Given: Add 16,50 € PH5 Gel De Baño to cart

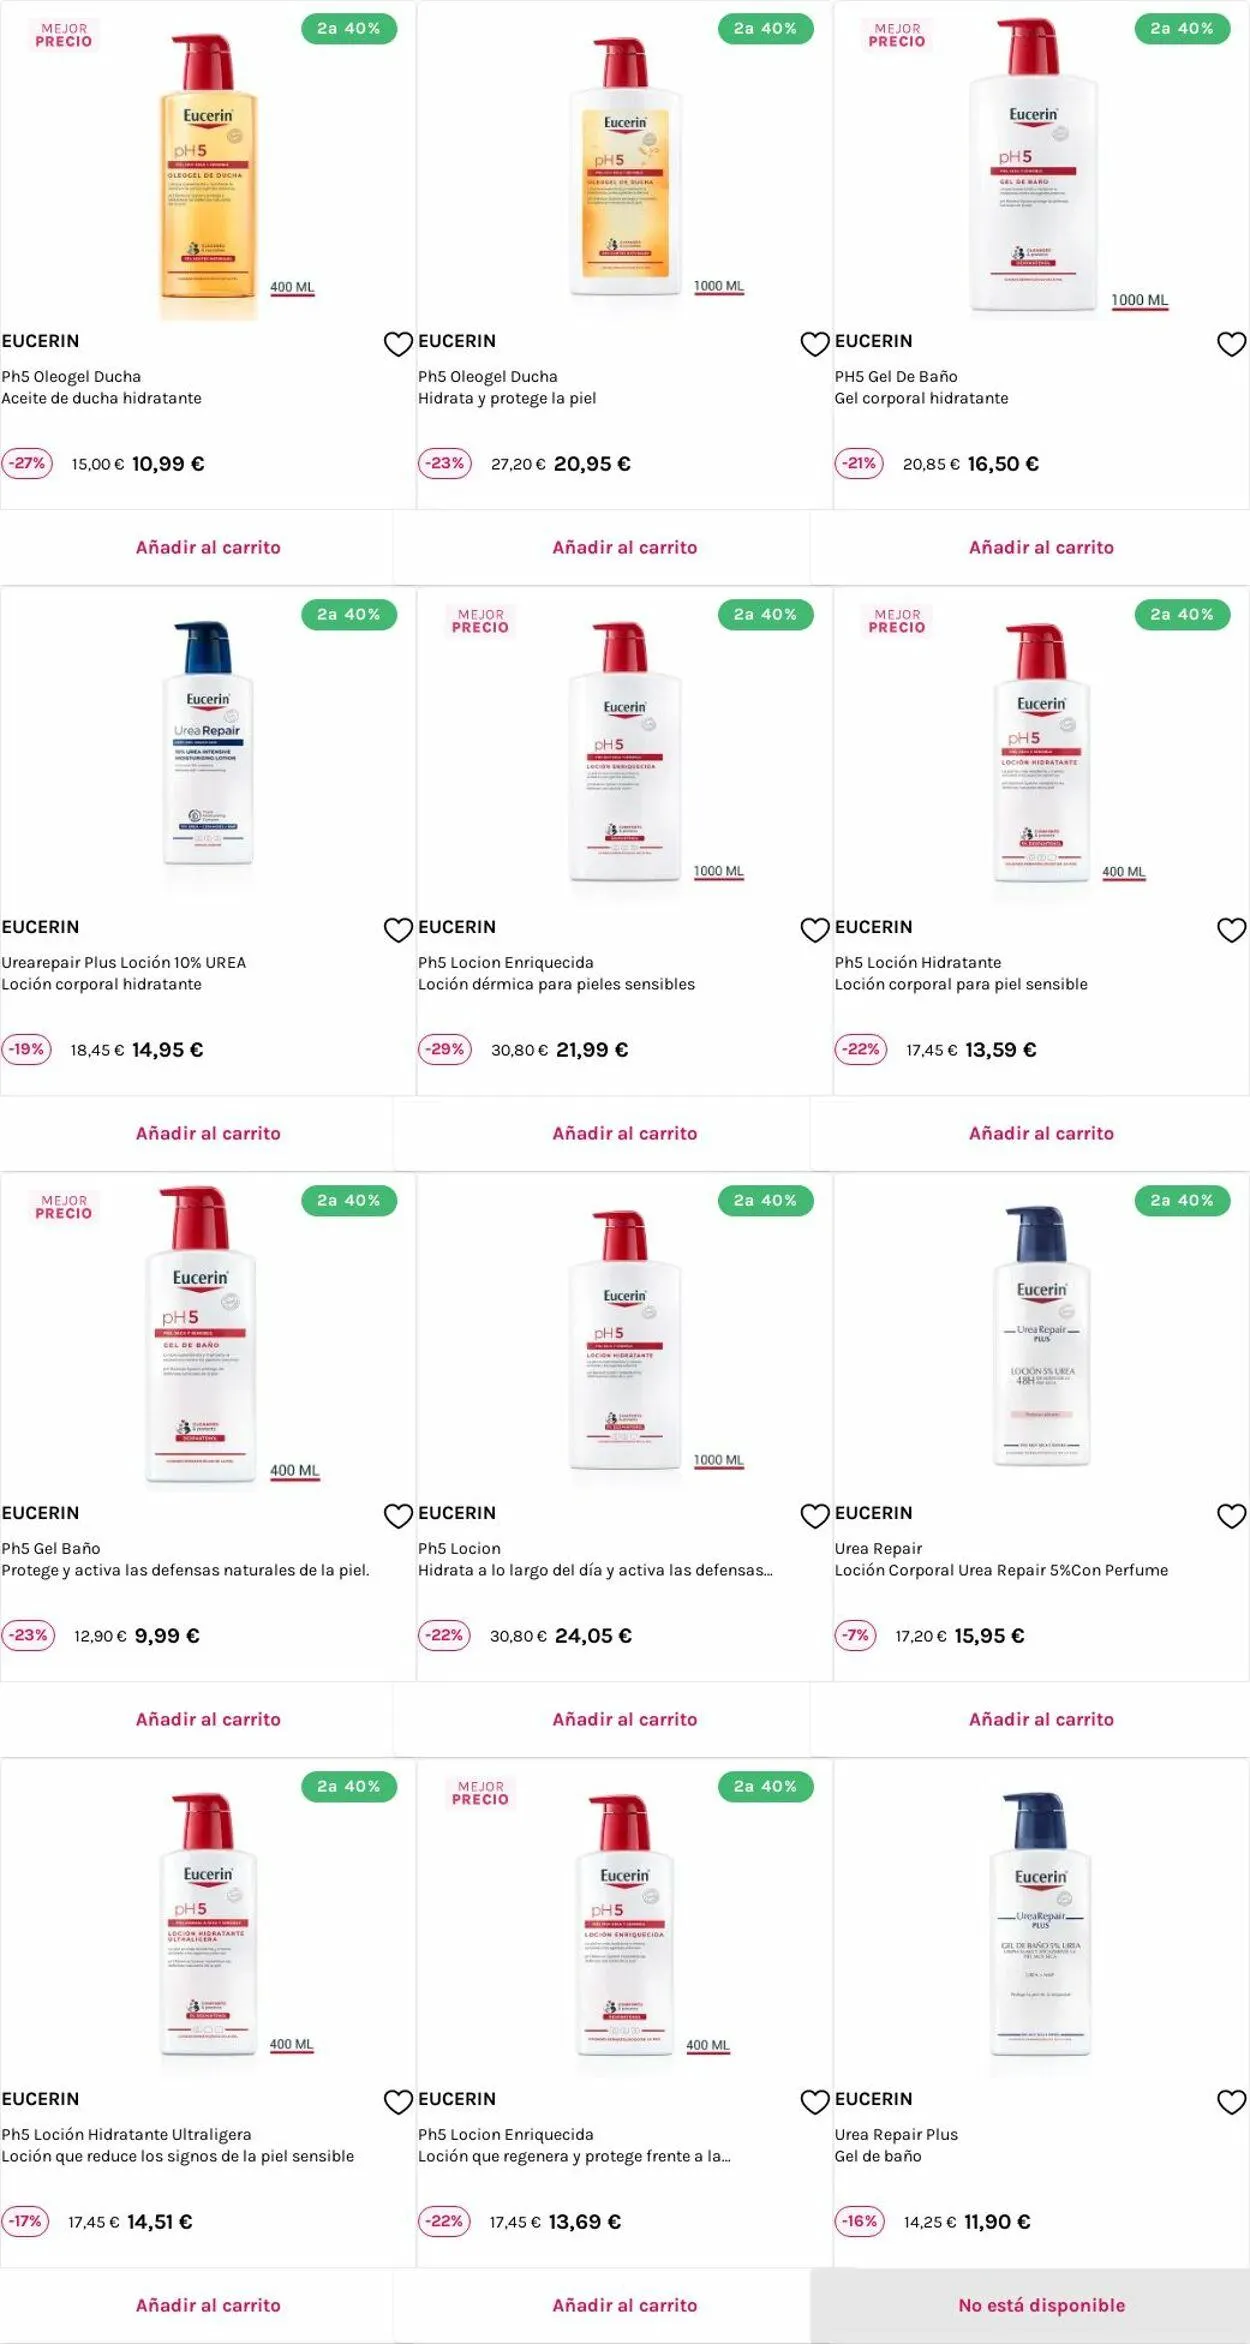Looking at the screenshot, I should coord(1041,548).
